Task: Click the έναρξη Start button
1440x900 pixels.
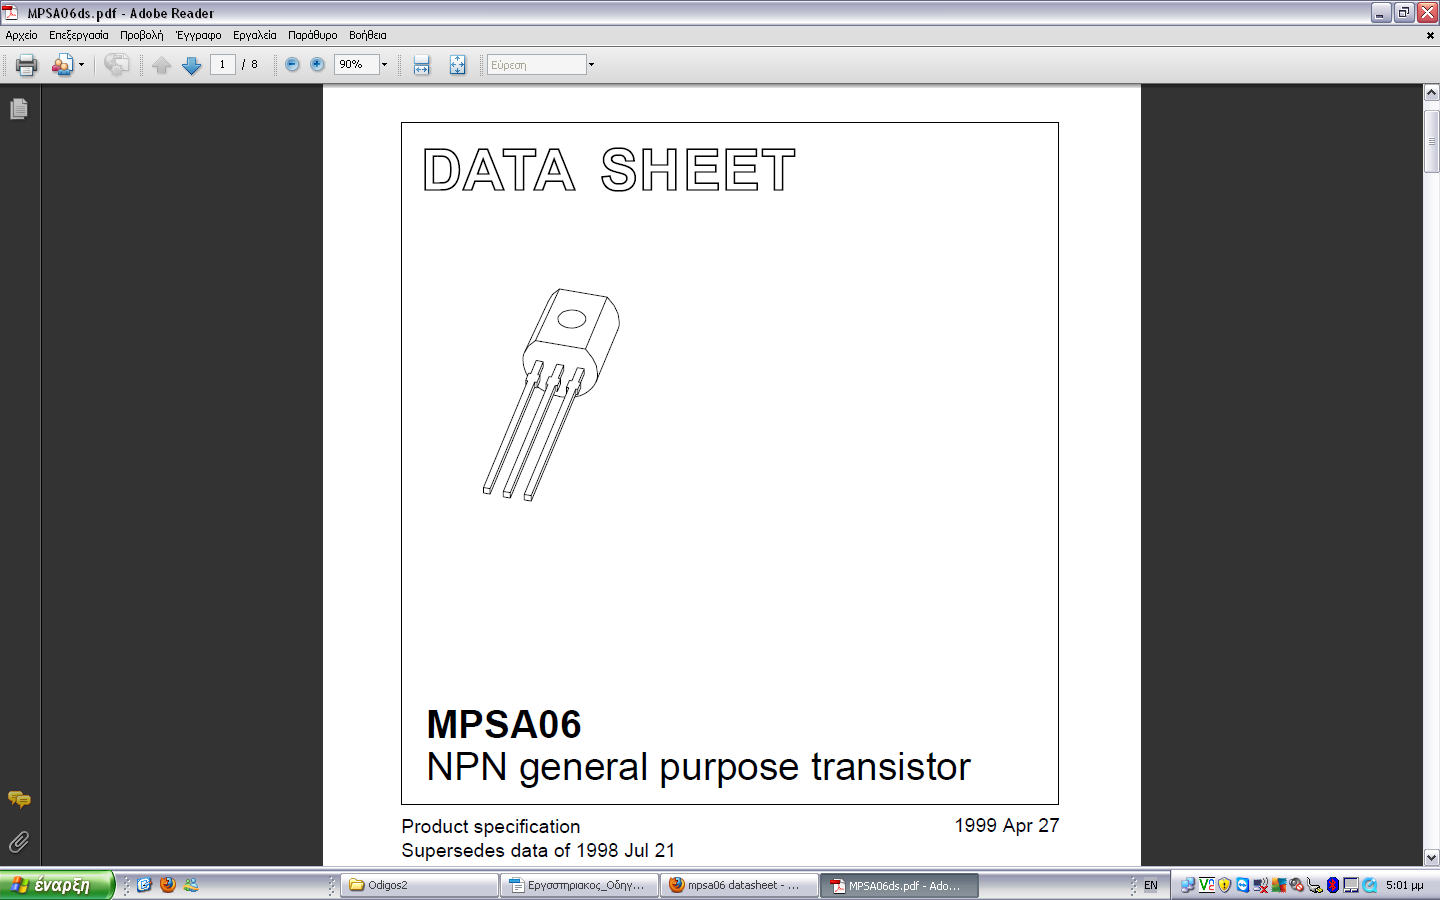Action: pyautogui.click(x=57, y=885)
